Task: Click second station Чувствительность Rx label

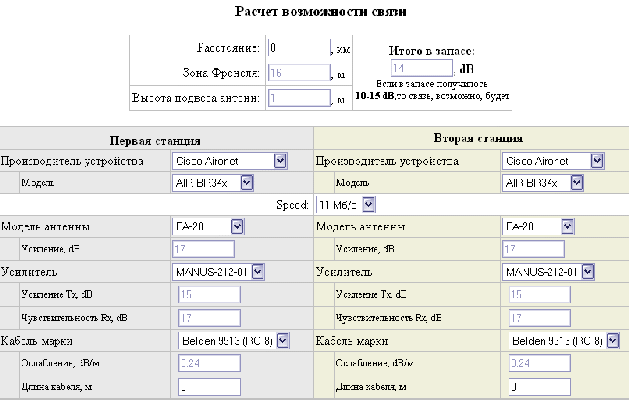Action: pyautogui.click(x=389, y=318)
